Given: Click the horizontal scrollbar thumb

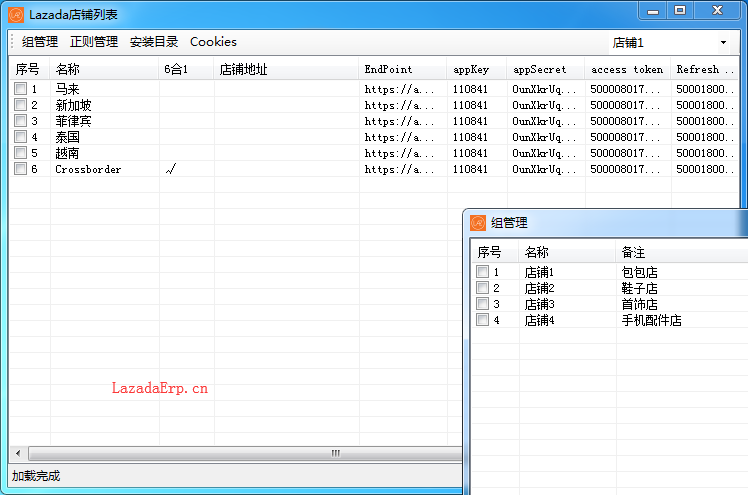Looking at the screenshot, I should [246, 453].
